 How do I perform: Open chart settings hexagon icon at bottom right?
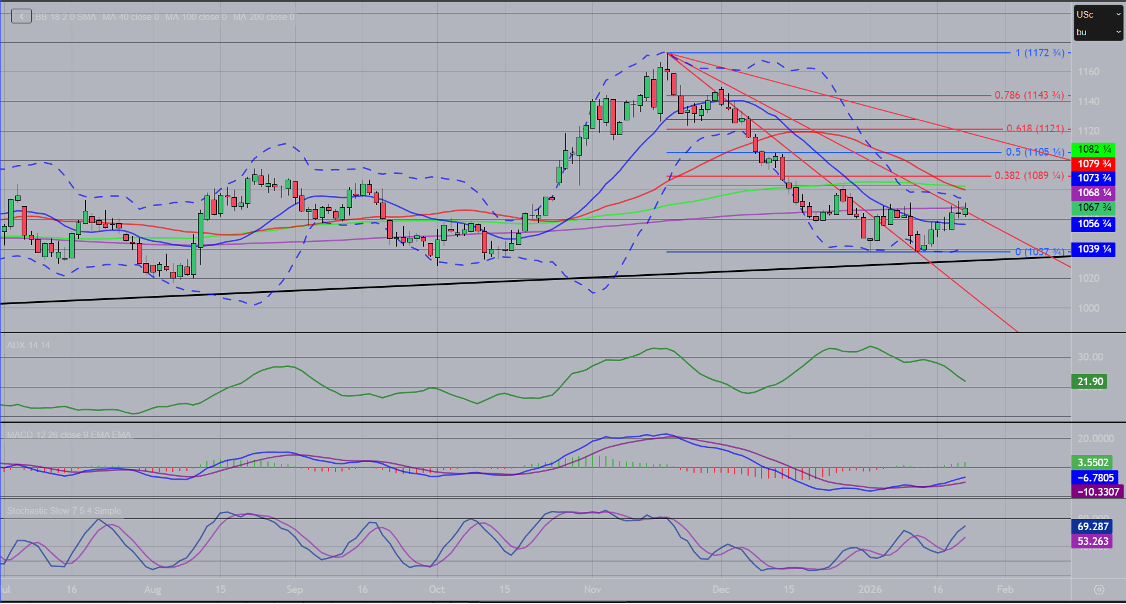pyautogui.click(x=1098, y=590)
